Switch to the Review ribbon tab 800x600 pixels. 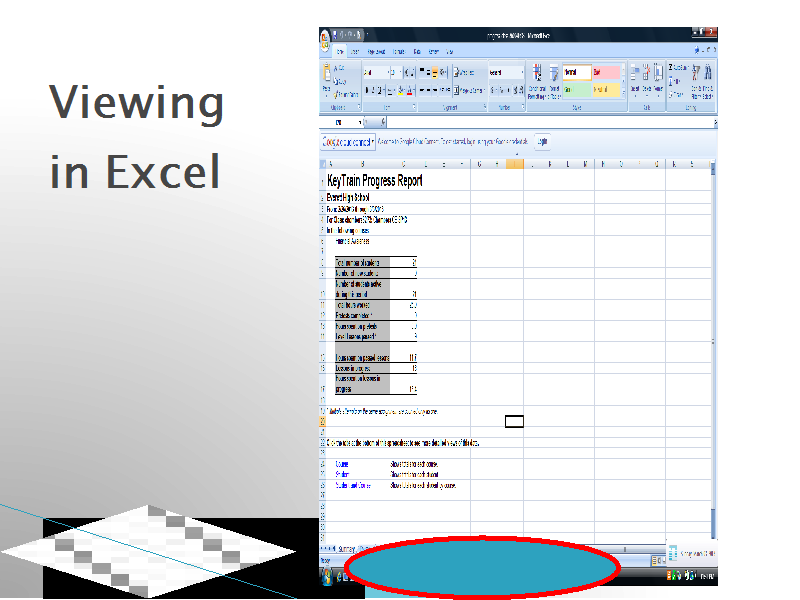pyautogui.click(x=434, y=52)
